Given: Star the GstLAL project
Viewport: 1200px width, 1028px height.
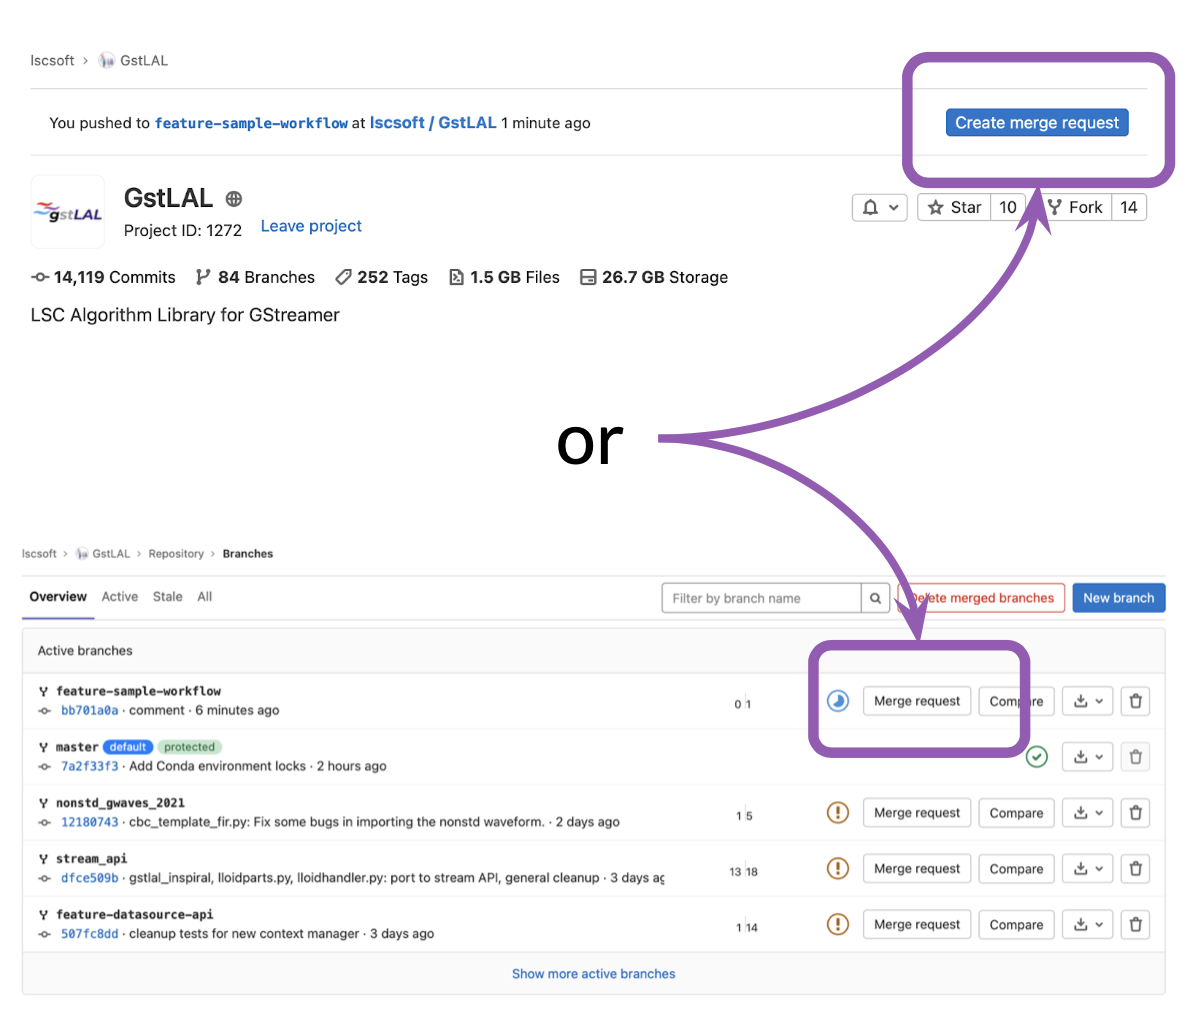Looking at the screenshot, I should [954, 207].
